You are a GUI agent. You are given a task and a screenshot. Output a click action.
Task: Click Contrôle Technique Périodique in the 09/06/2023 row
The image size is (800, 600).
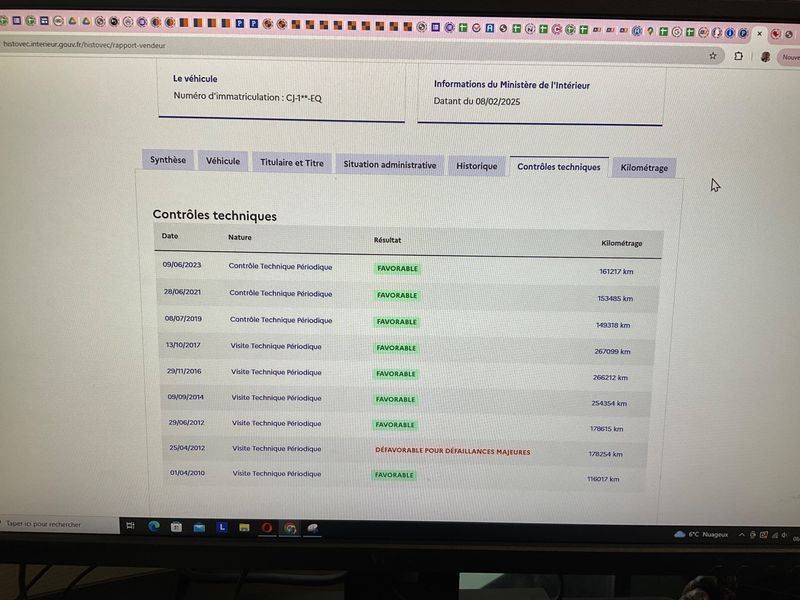pyautogui.click(x=280, y=266)
